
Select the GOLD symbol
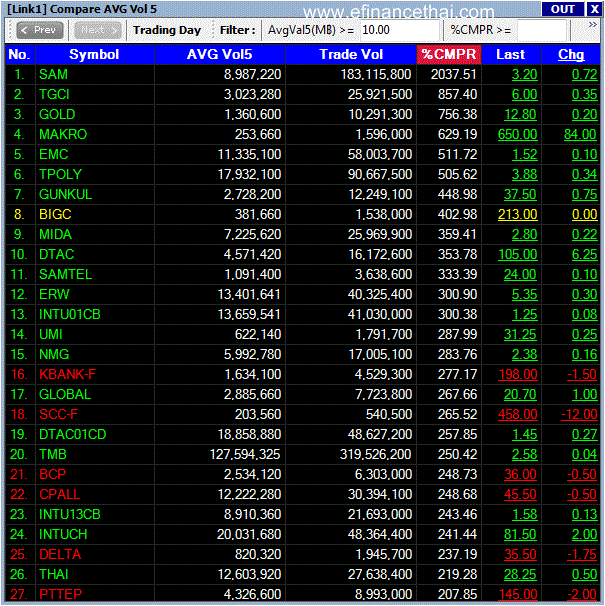(x=57, y=114)
